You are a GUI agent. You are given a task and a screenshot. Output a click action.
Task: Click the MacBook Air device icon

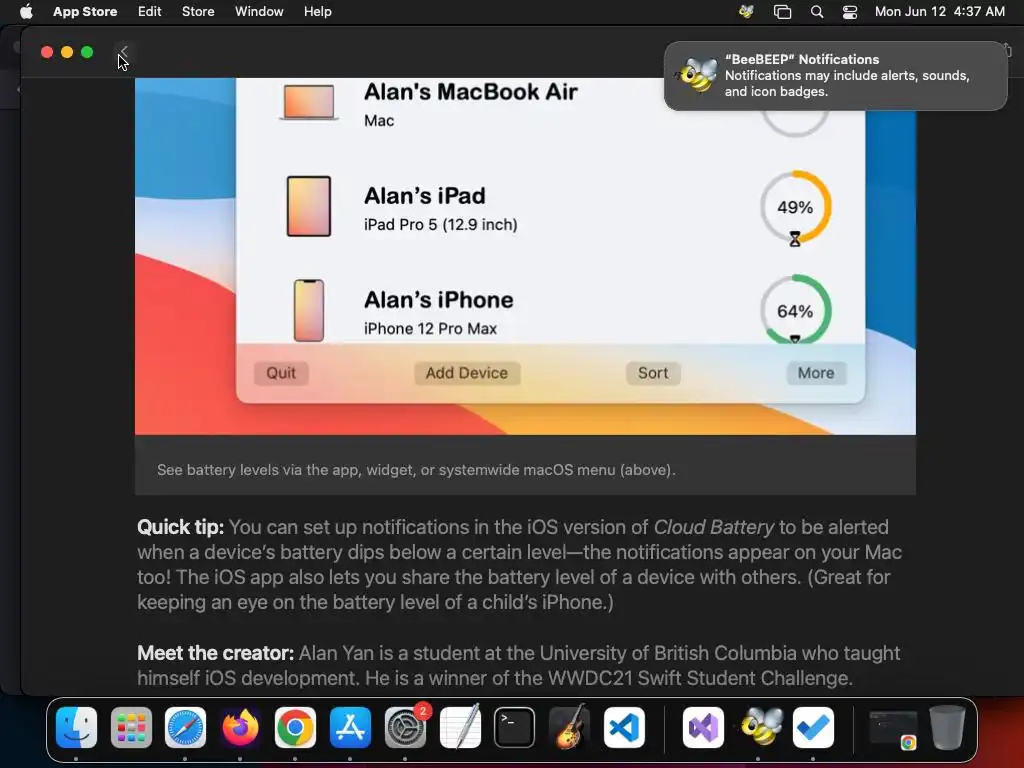point(309,103)
